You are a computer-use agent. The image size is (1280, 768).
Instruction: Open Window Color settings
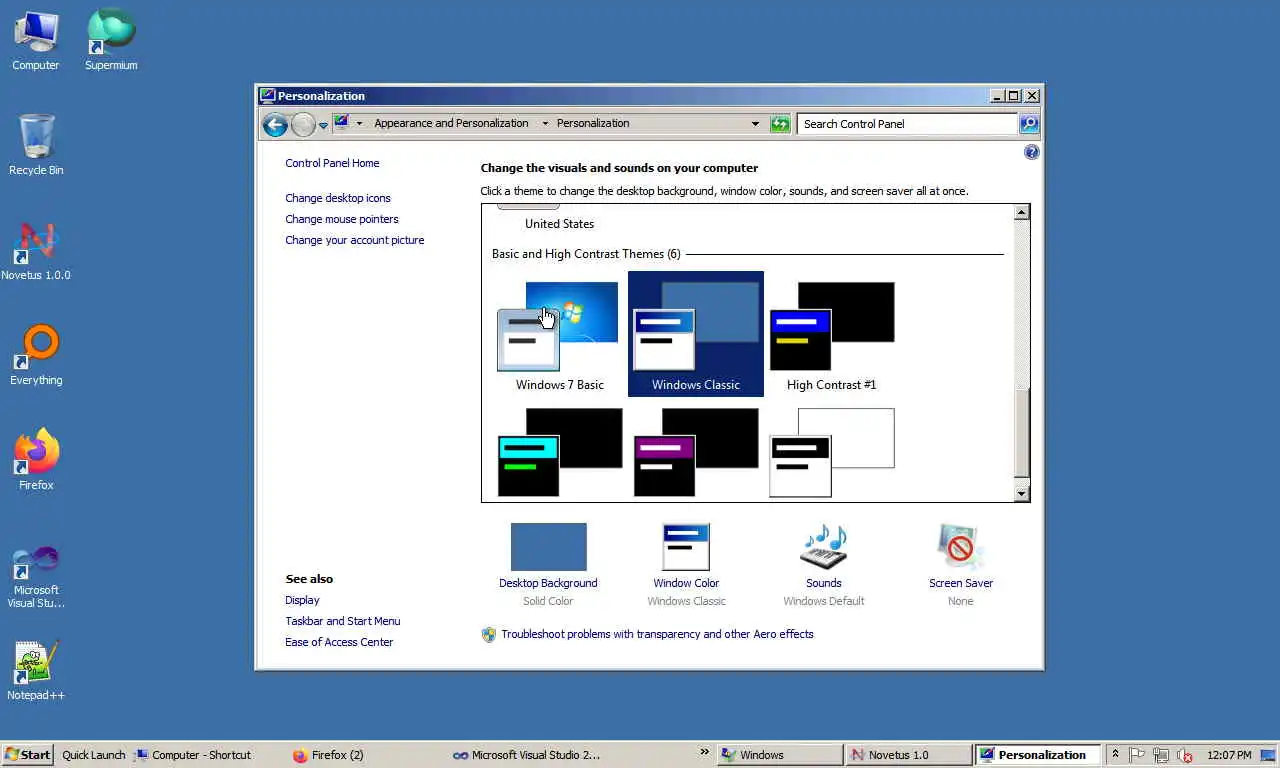(686, 565)
